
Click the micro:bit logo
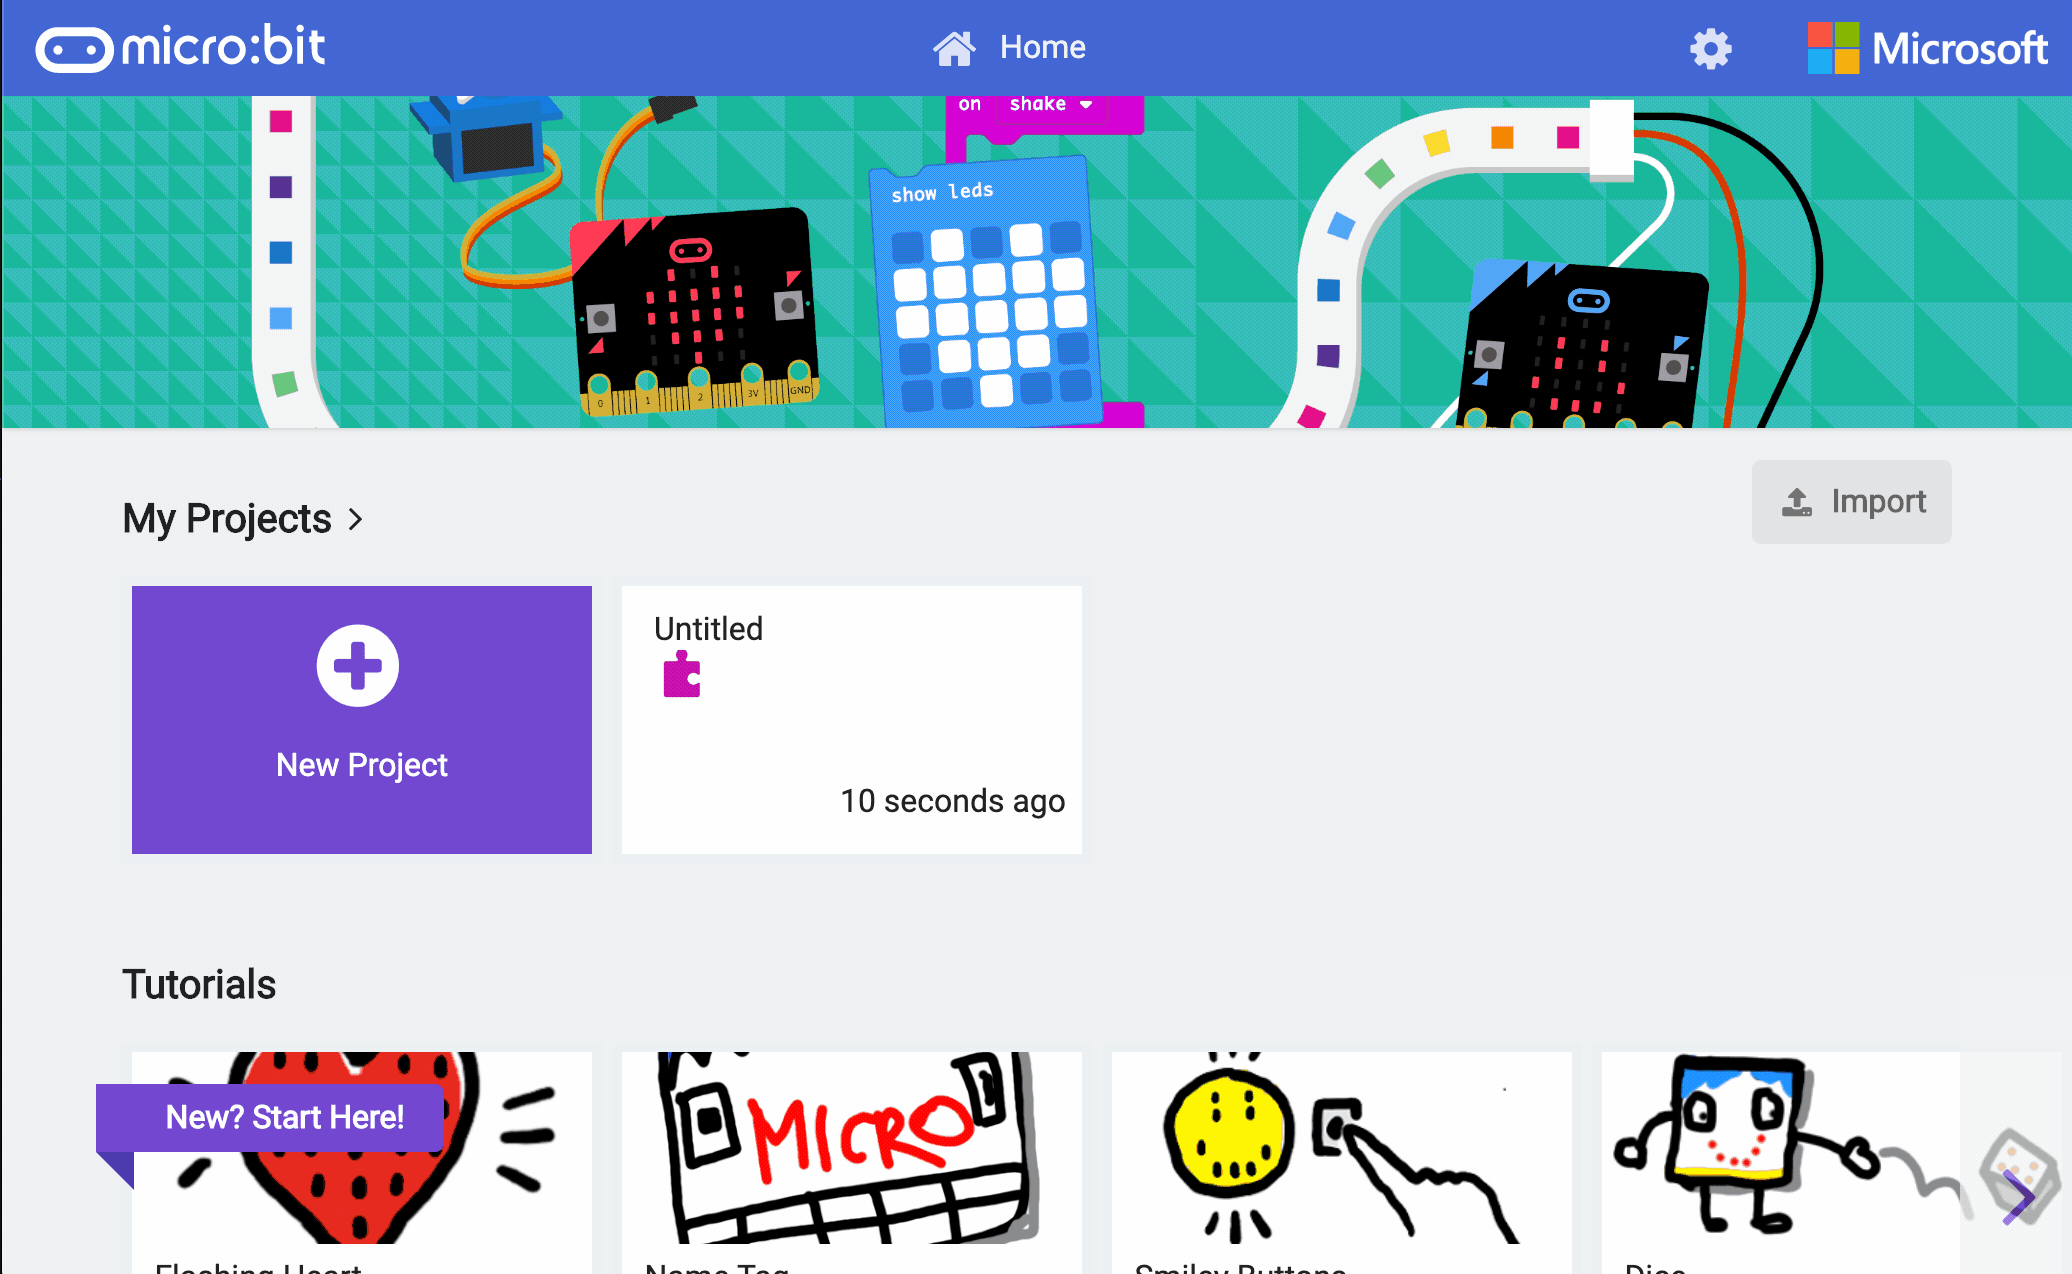(x=180, y=48)
